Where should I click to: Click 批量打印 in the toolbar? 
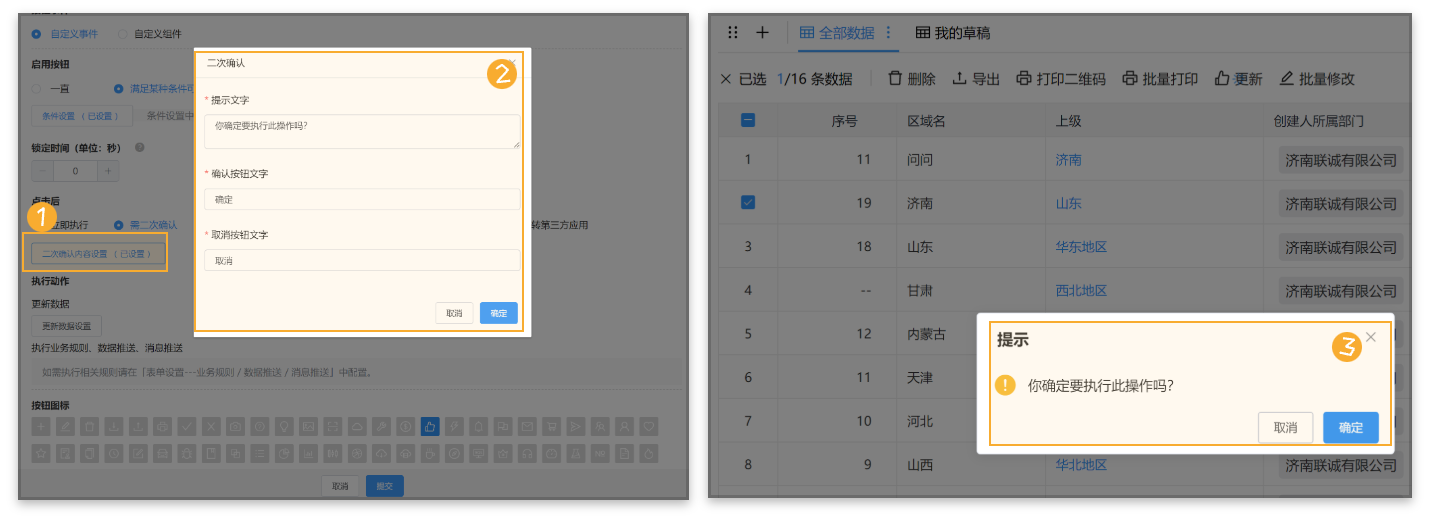tap(1160, 79)
